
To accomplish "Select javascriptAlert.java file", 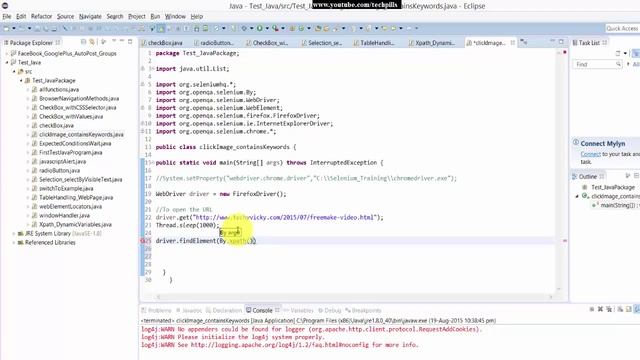I will tap(62, 161).
